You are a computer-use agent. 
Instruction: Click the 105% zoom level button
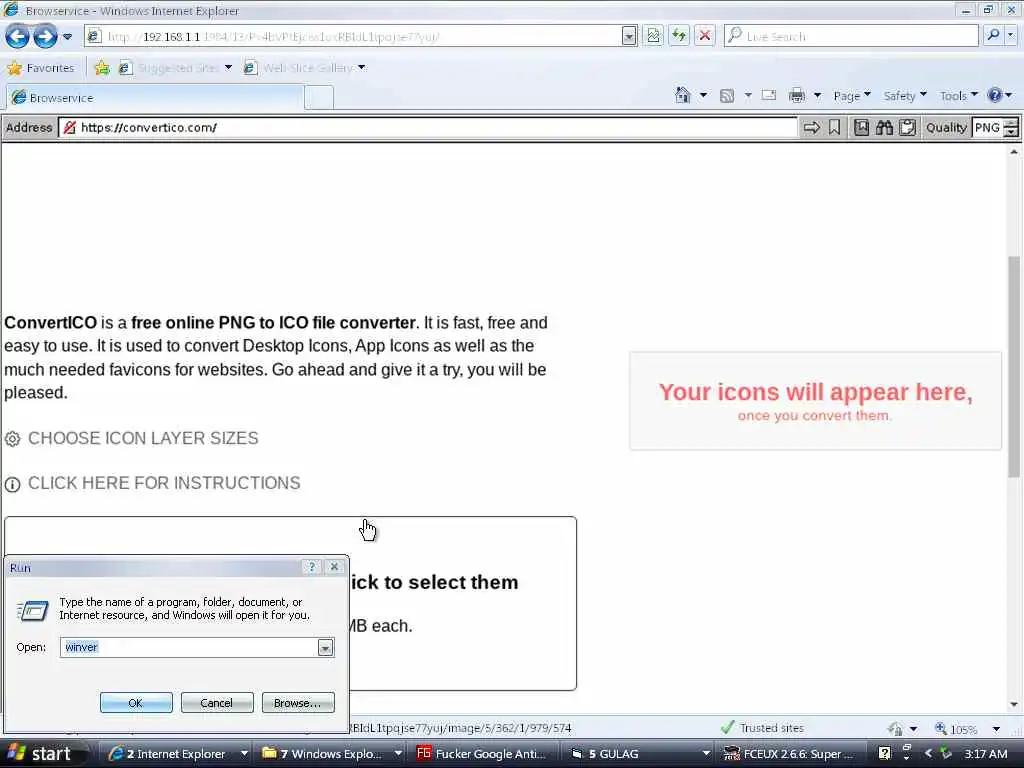coord(957,728)
